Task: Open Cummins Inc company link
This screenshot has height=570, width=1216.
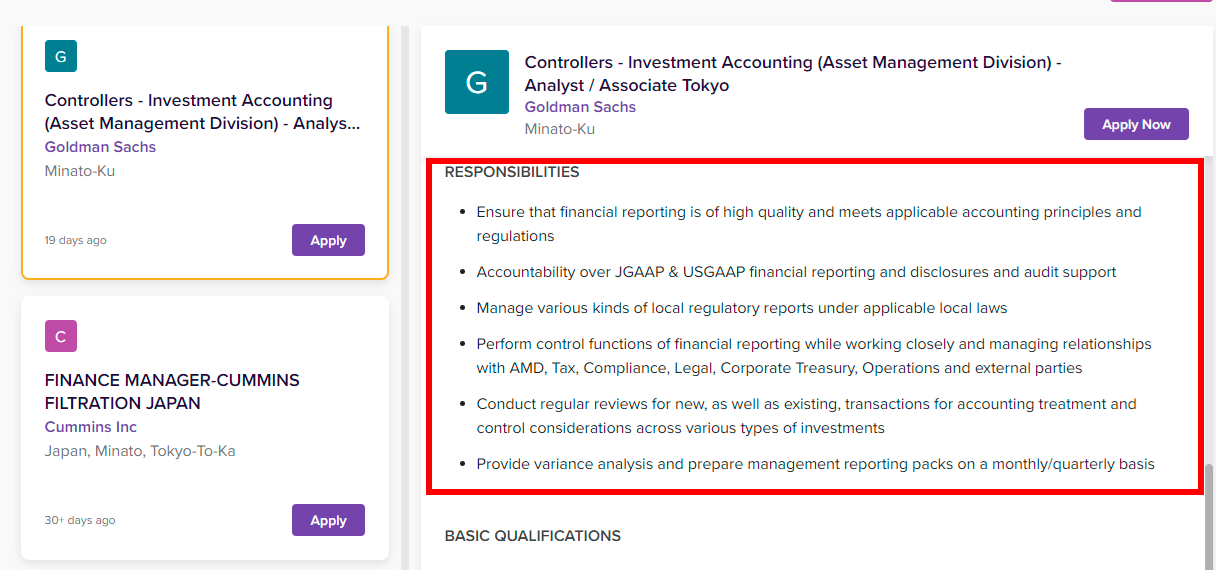Action: (x=91, y=427)
